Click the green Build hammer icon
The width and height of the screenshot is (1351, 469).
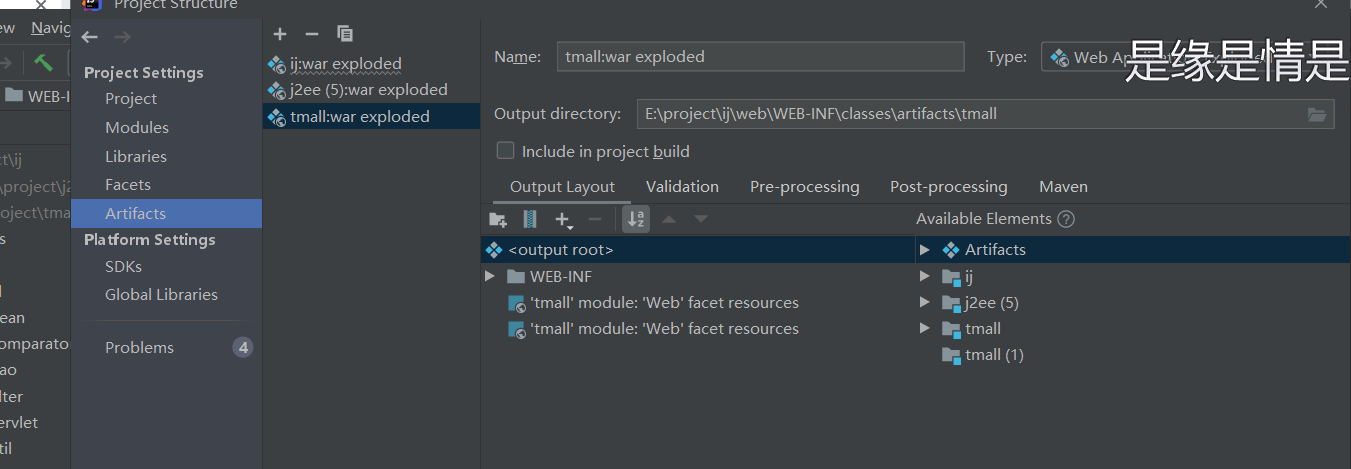point(43,62)
